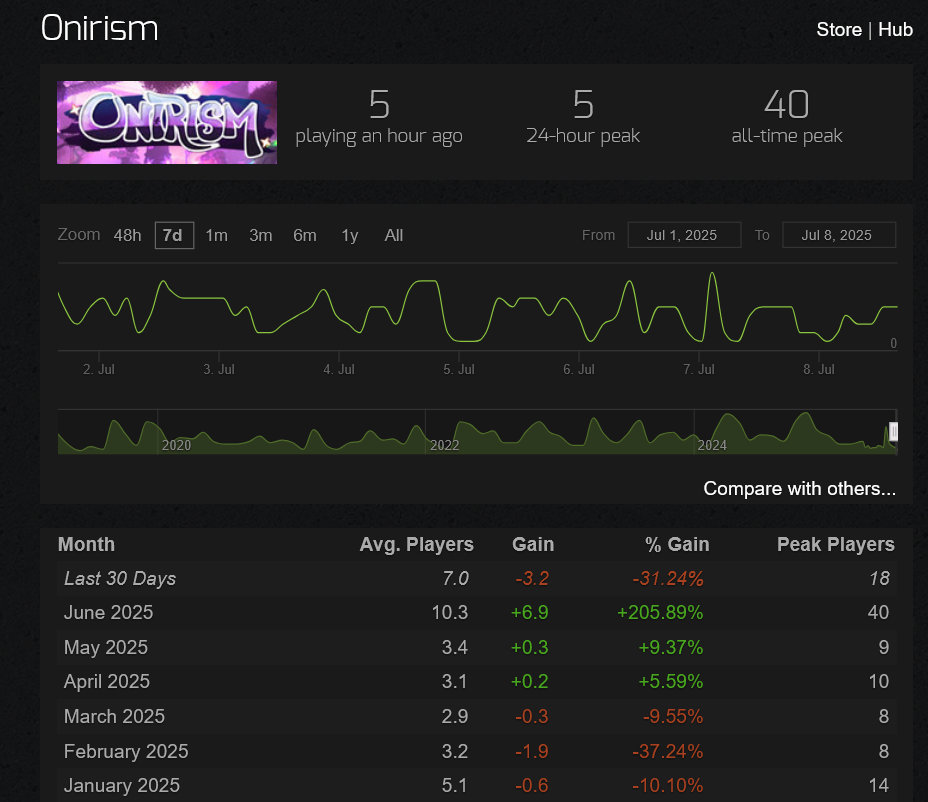The width and height of the screenshot is (928, 802).
Task: Click the +205.89% gain value
Action: 660,613
